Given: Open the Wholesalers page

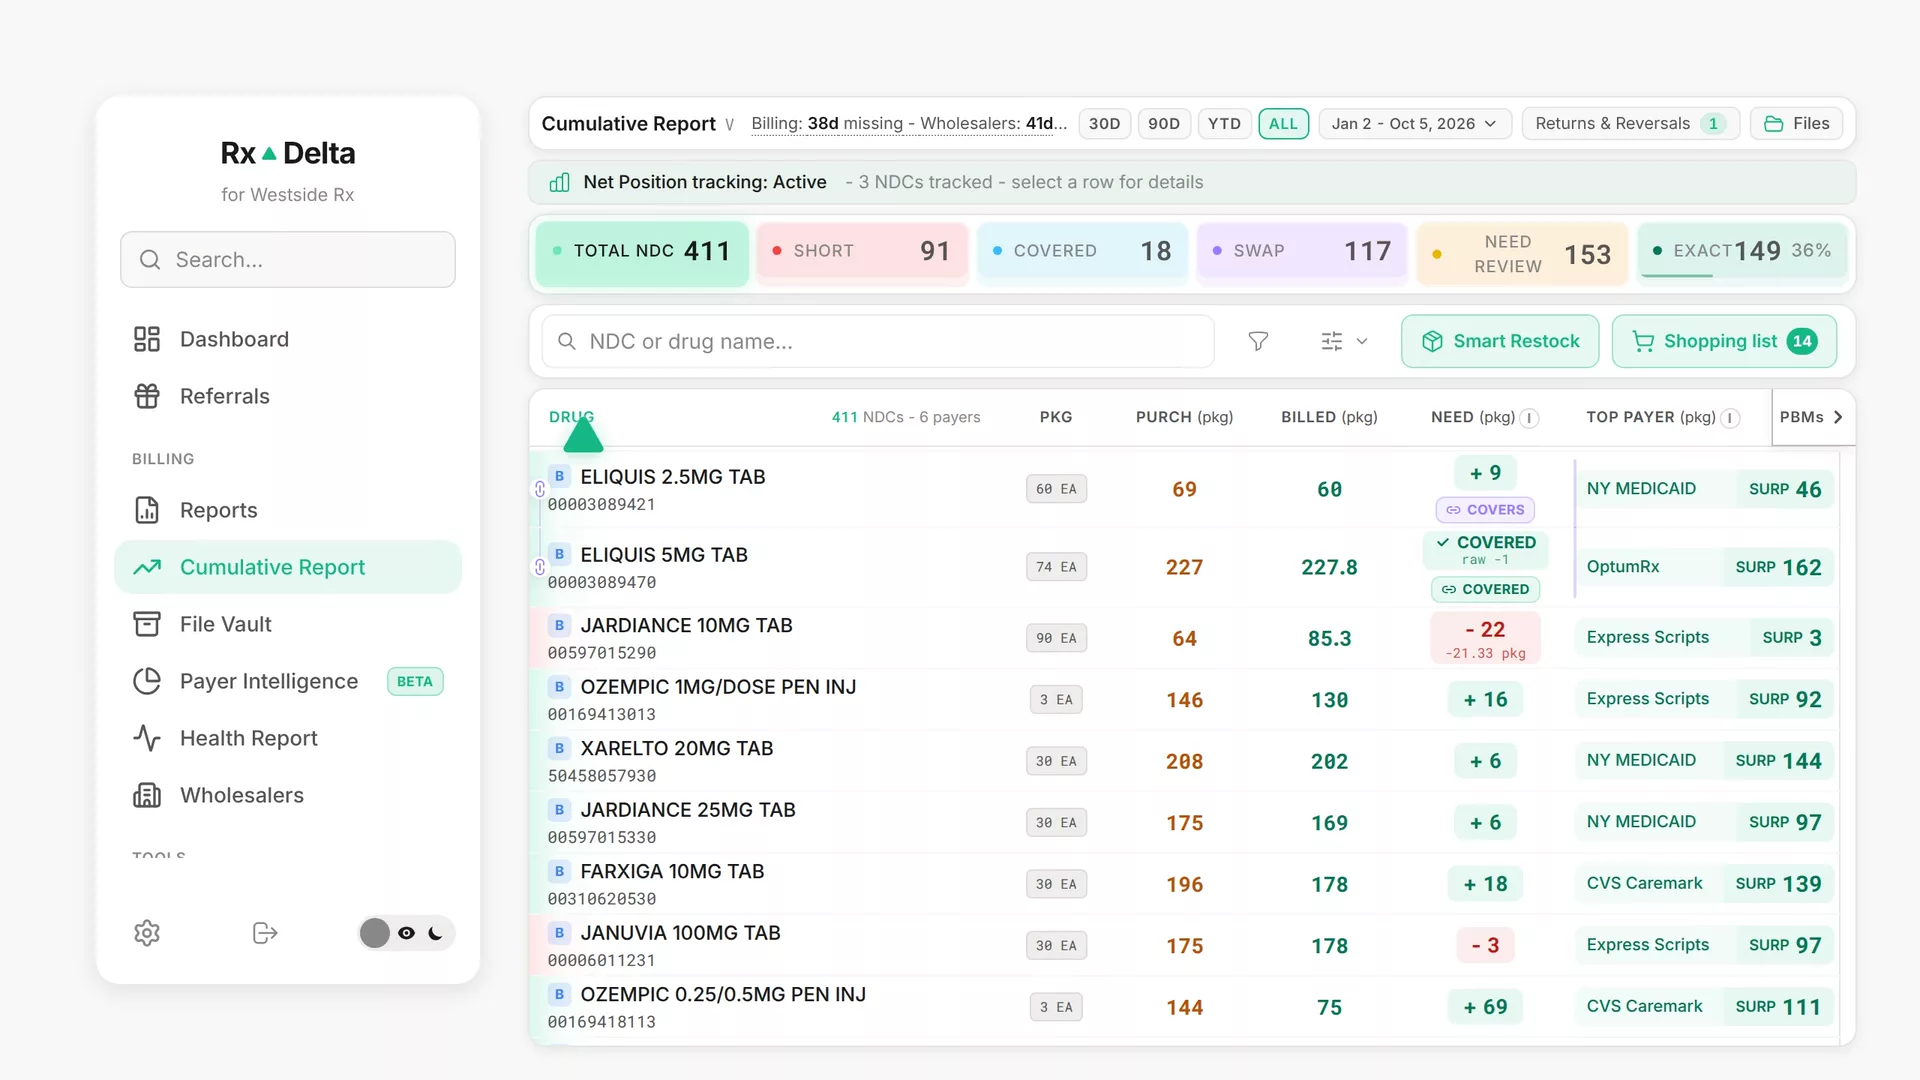Looking at the screenshot, I should click(x=288, y=795).
